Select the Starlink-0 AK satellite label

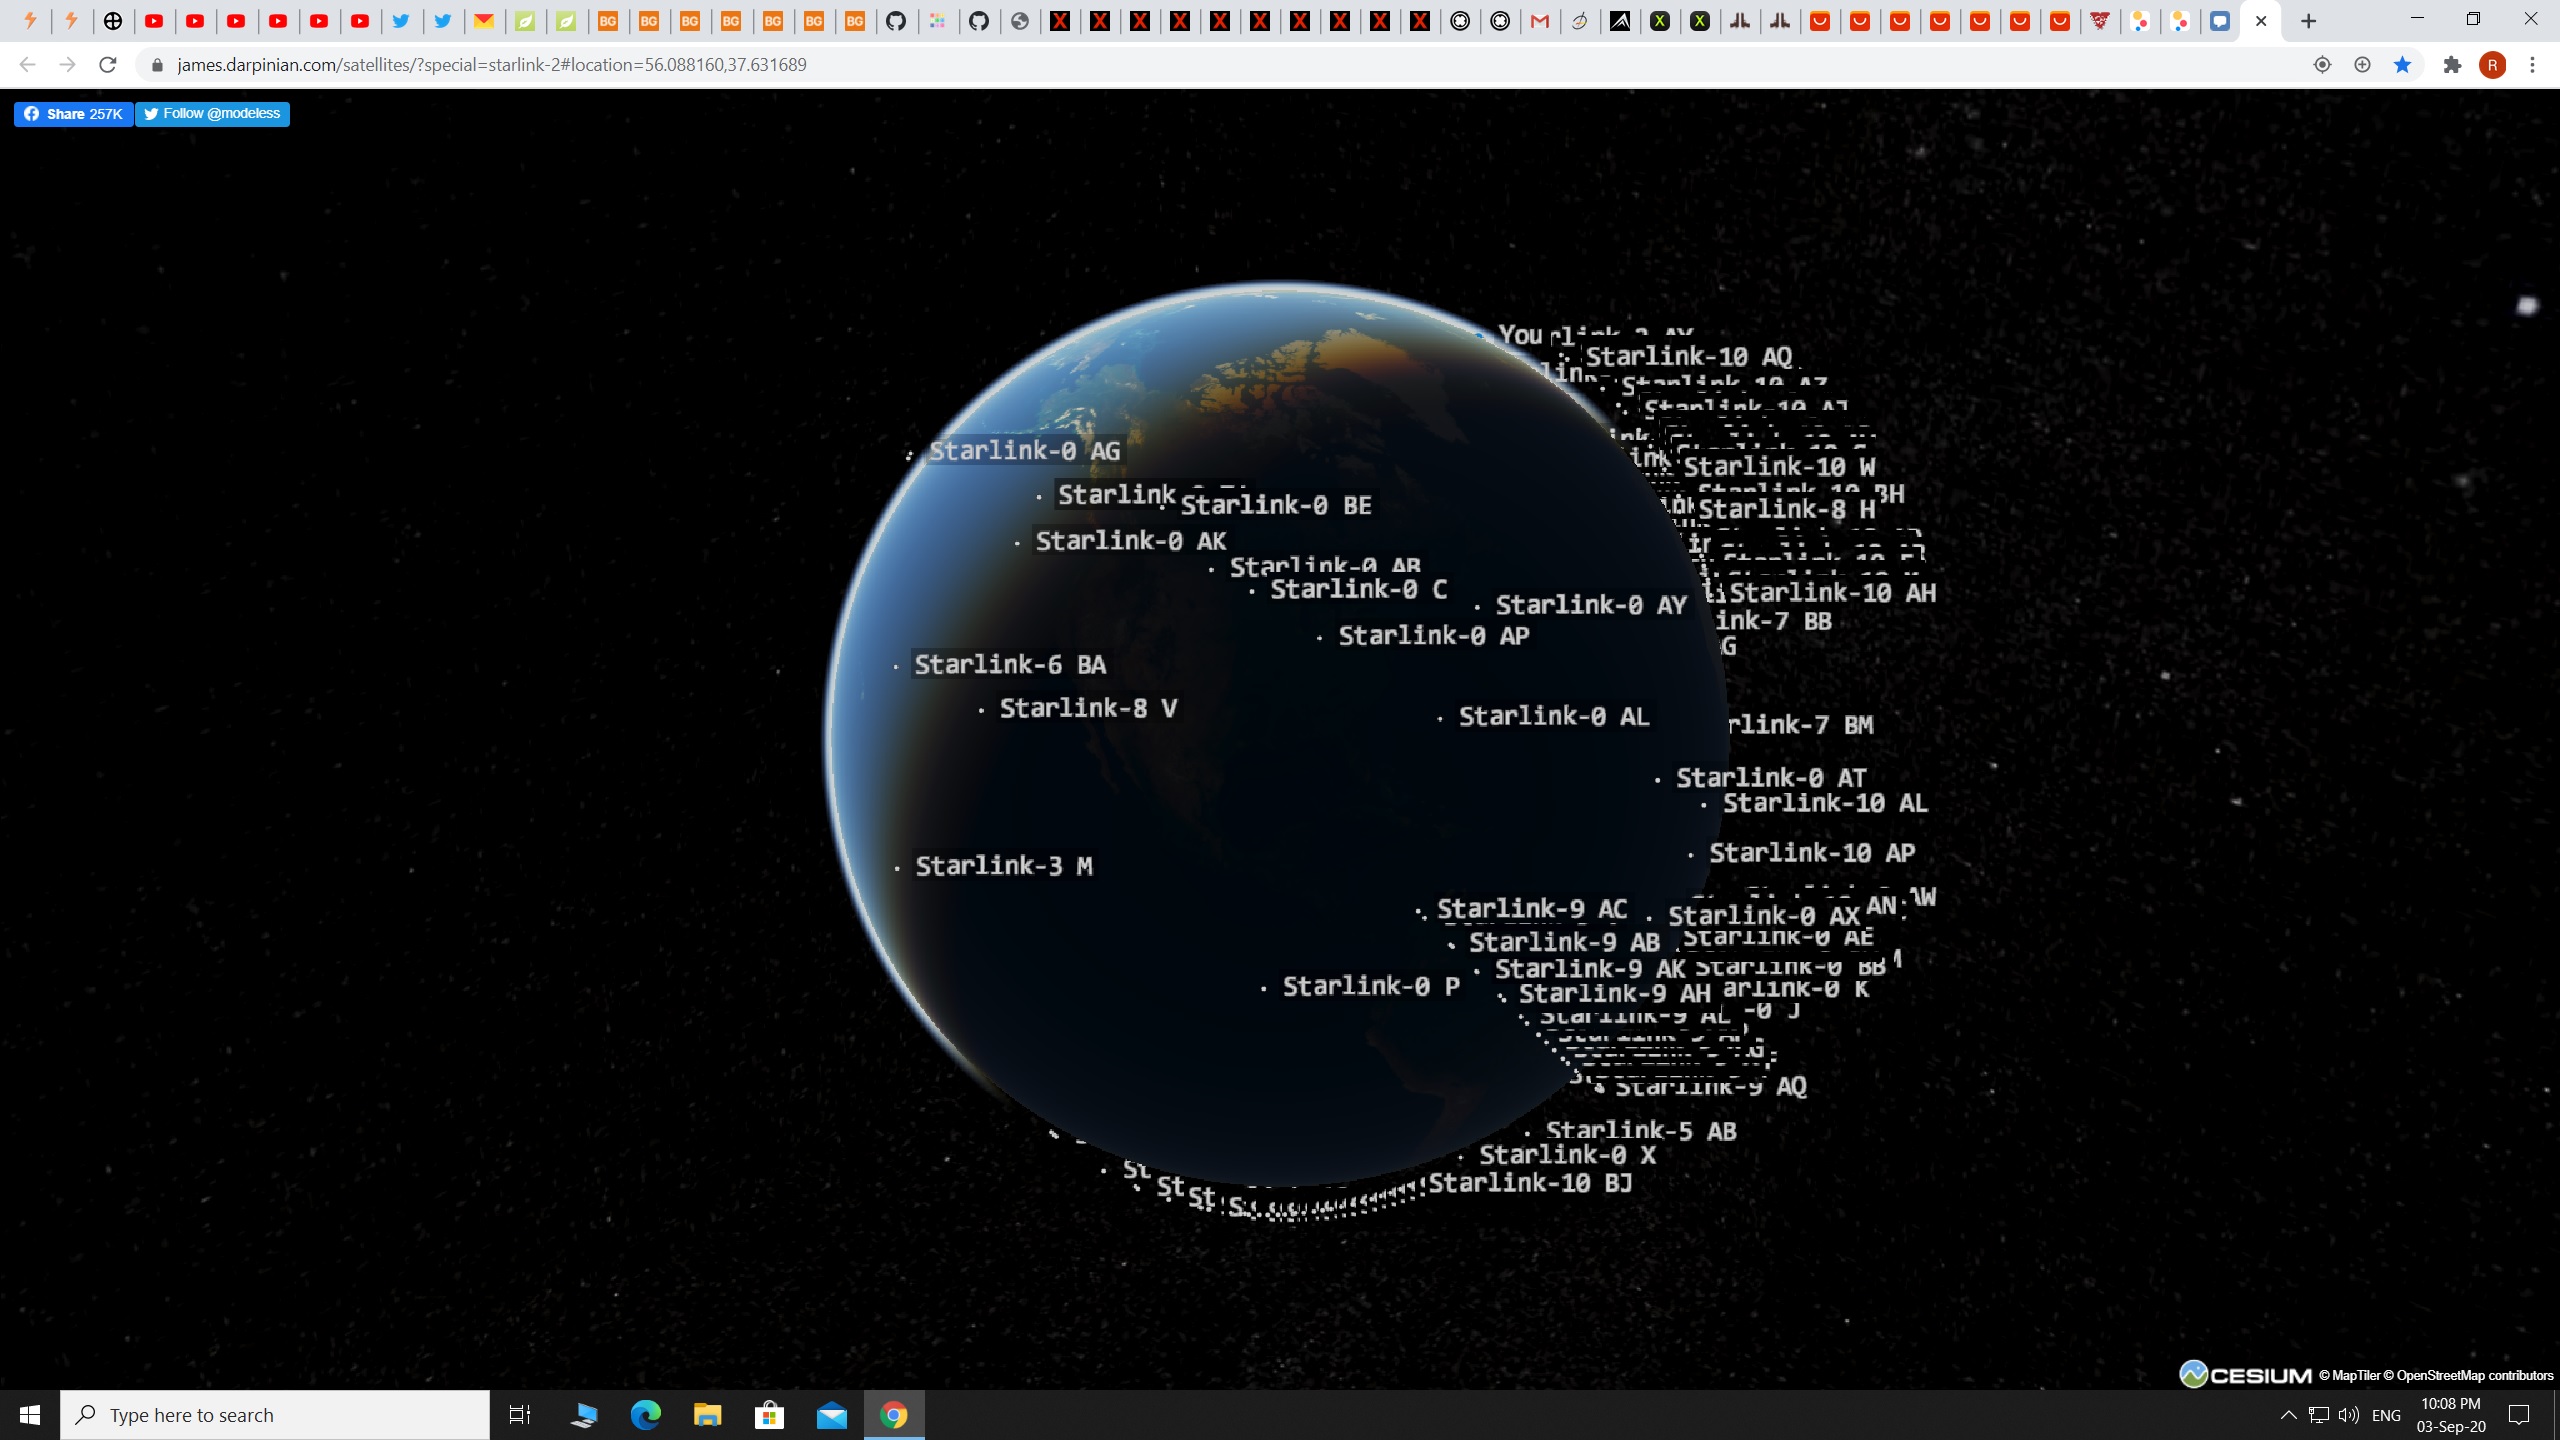(x=1131, y=541)
